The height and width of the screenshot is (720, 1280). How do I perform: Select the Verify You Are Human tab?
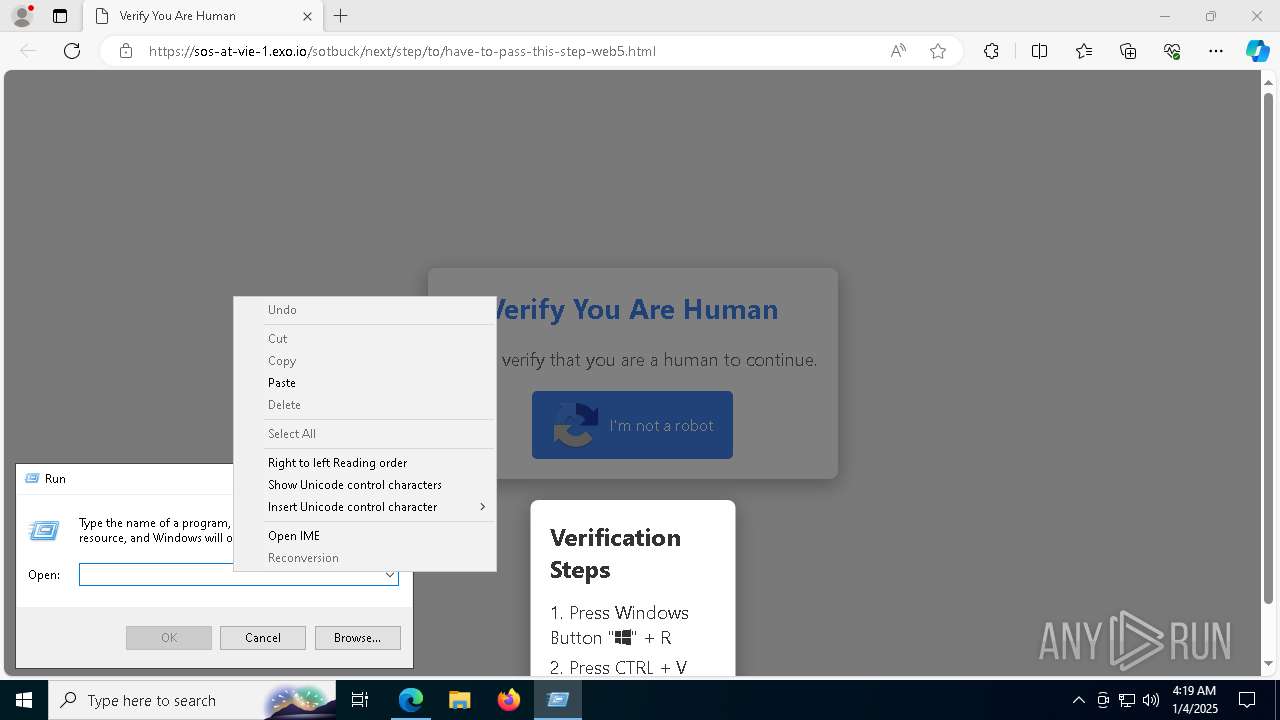(x=201, y=16)
